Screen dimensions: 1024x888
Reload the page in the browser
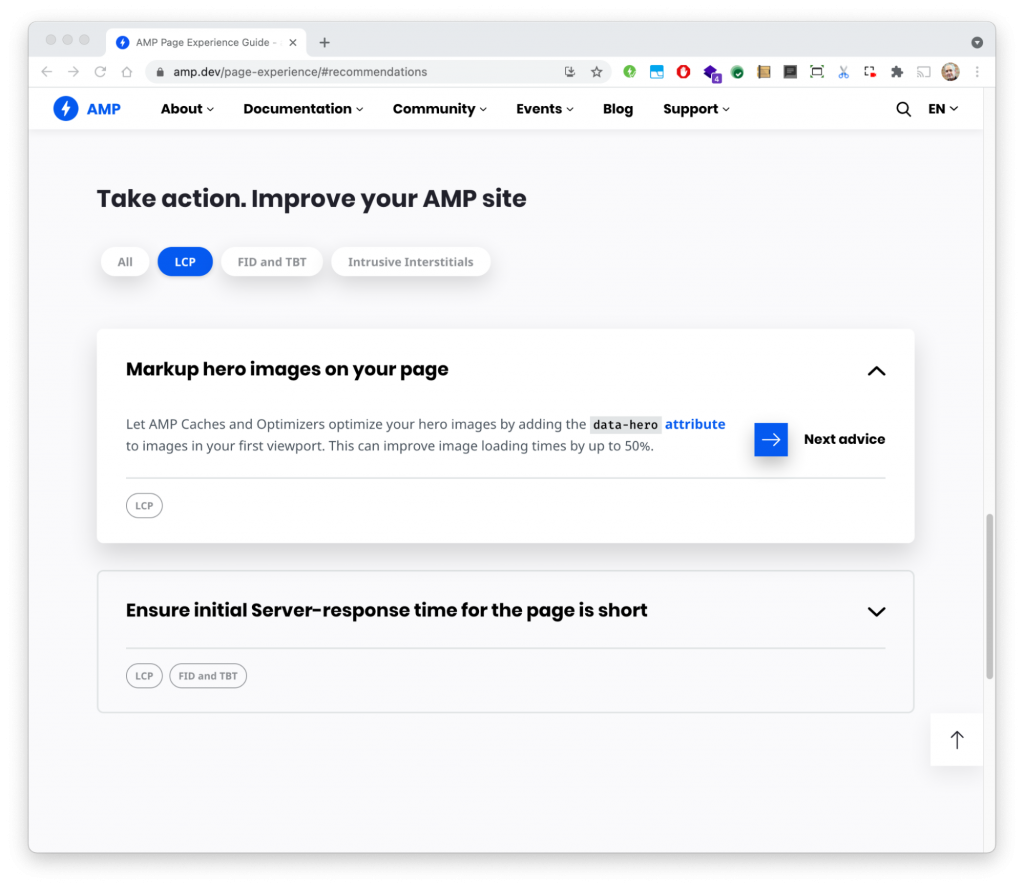(x=100, y=72)
